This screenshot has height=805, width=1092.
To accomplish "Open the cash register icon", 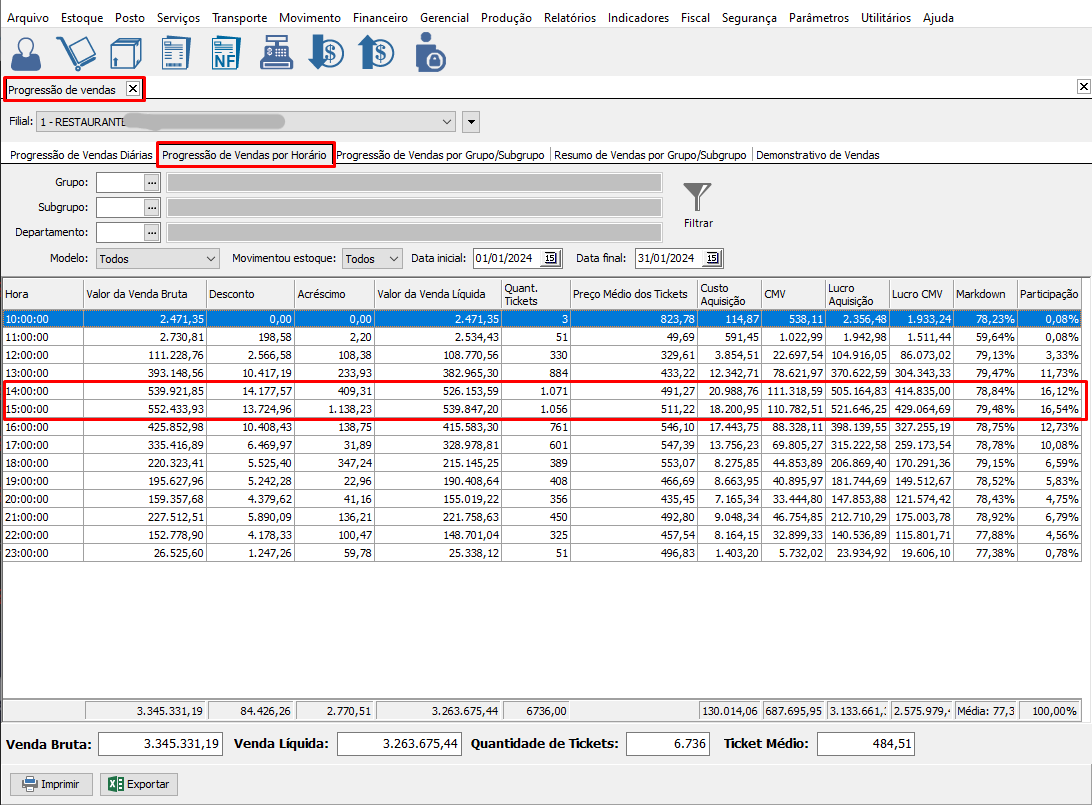I will [276, 52].
